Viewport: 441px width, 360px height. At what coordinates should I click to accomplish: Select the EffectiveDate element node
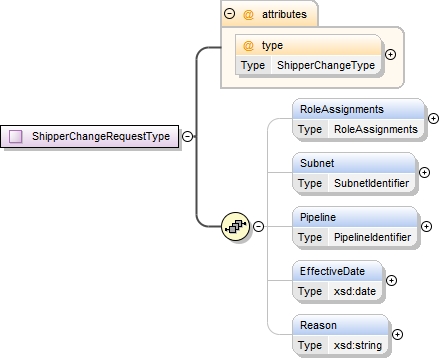pyautogui.click(x=338, y=281)
